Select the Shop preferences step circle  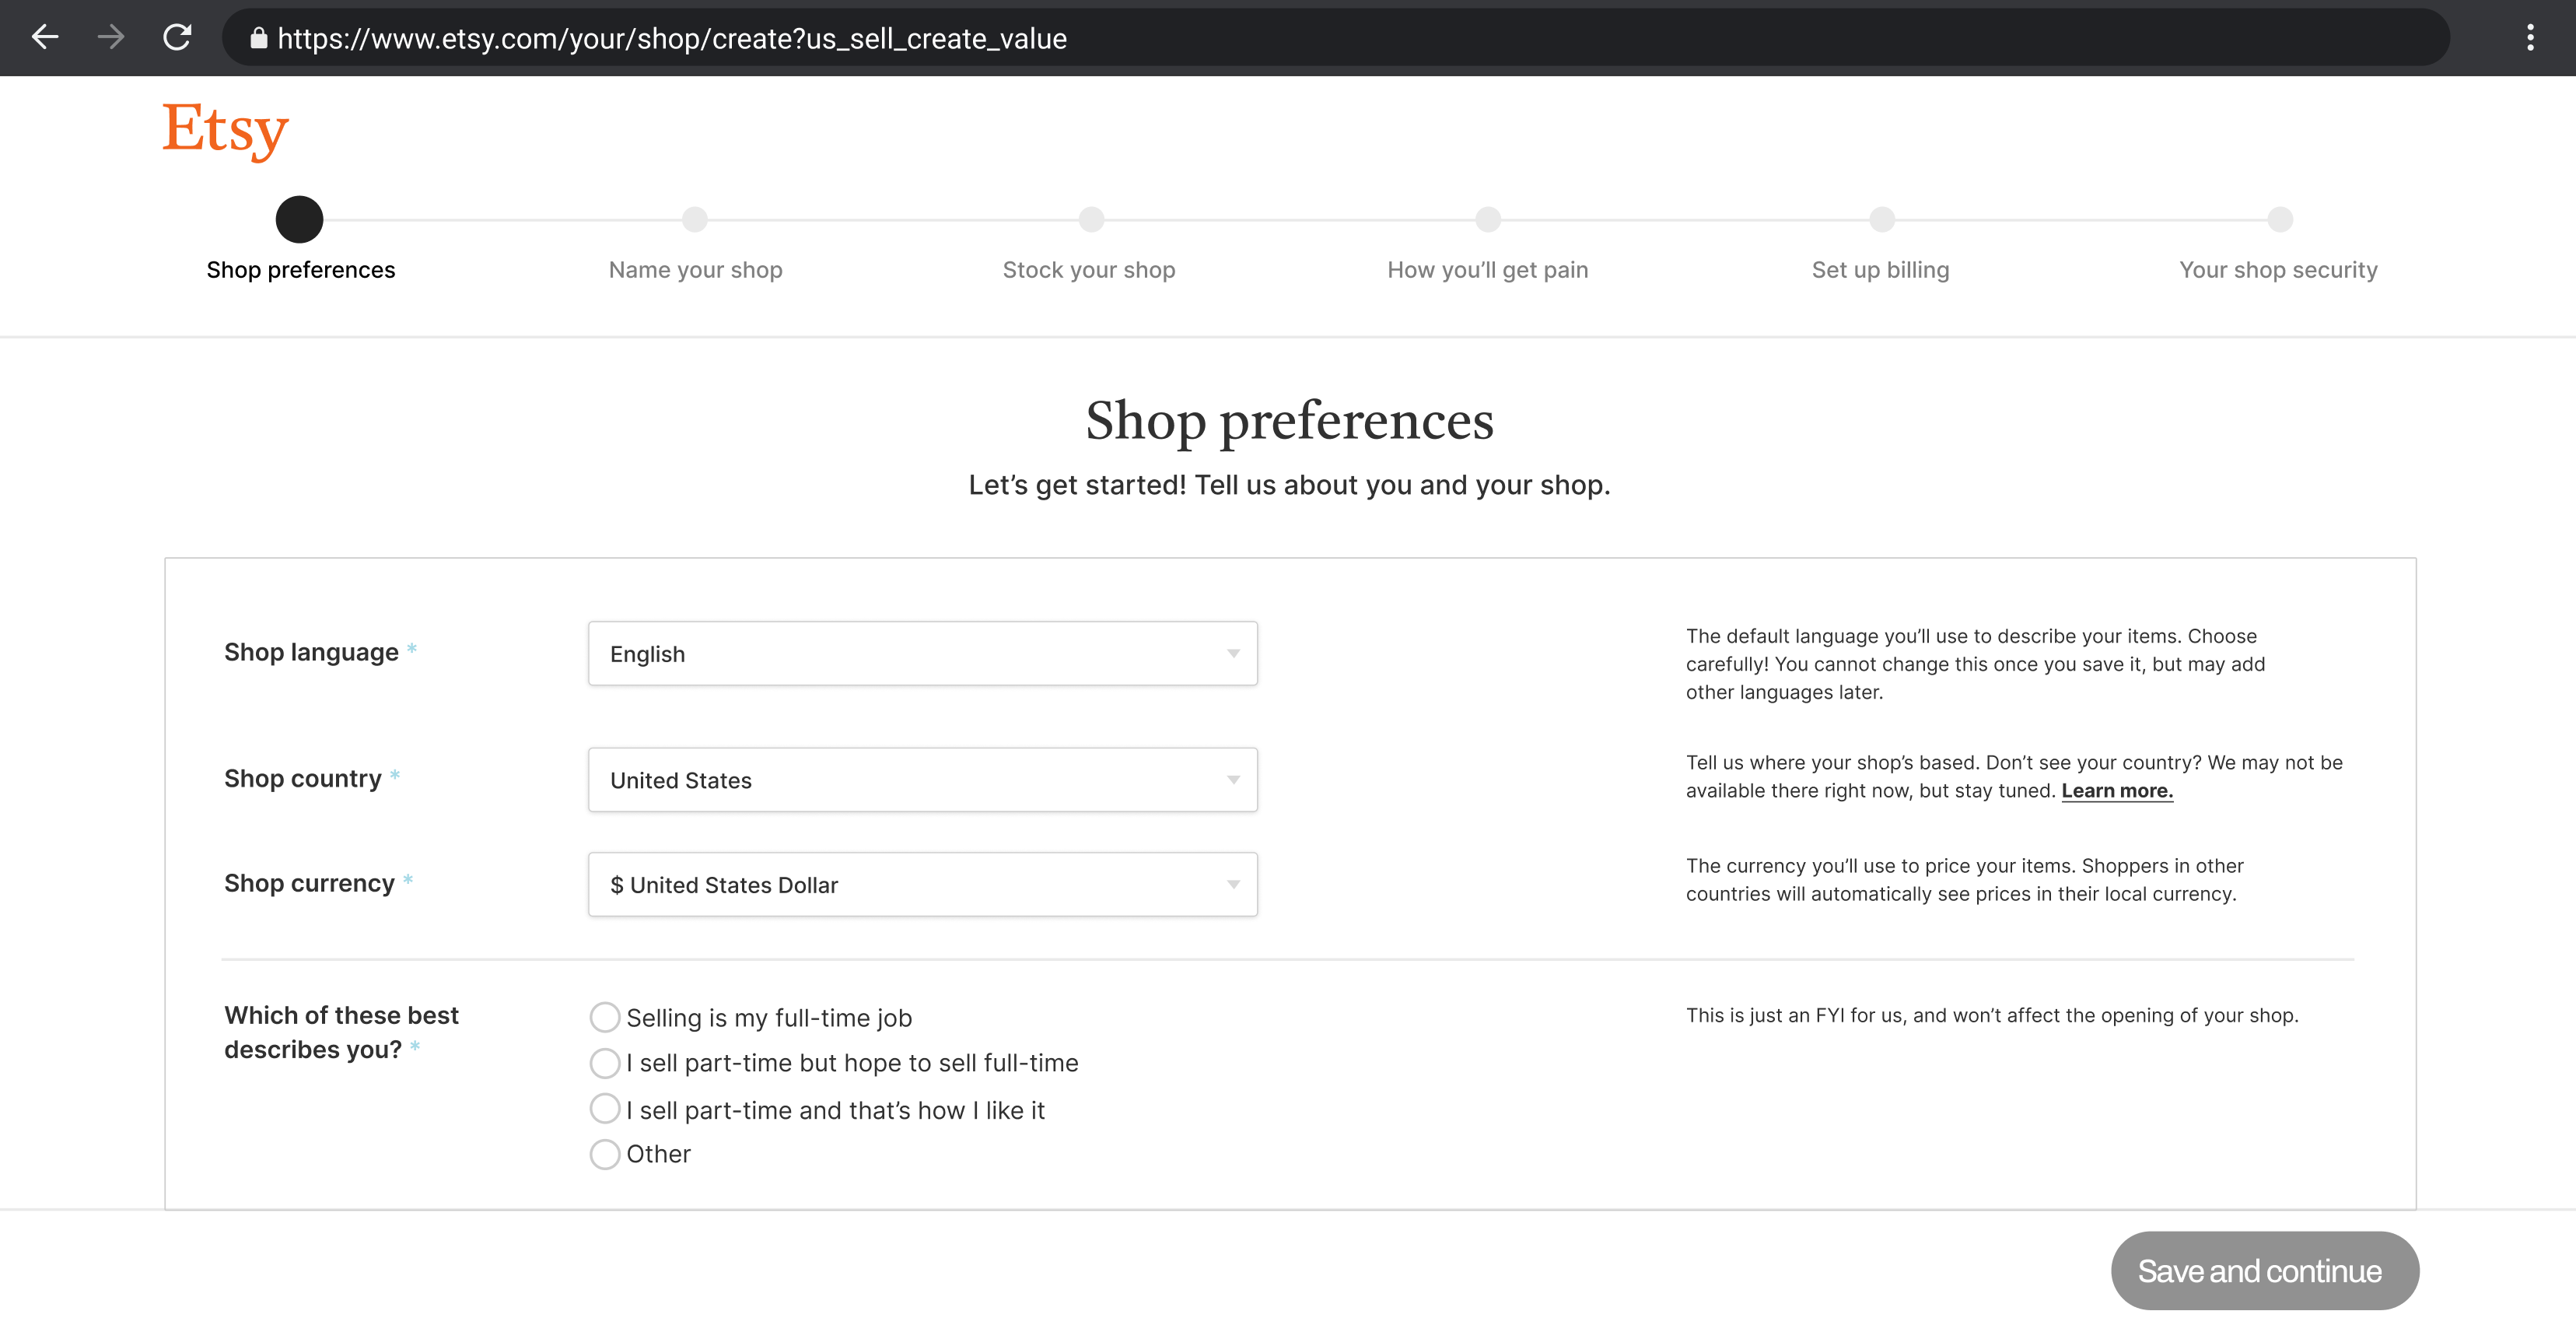click(x=299, y=219)
